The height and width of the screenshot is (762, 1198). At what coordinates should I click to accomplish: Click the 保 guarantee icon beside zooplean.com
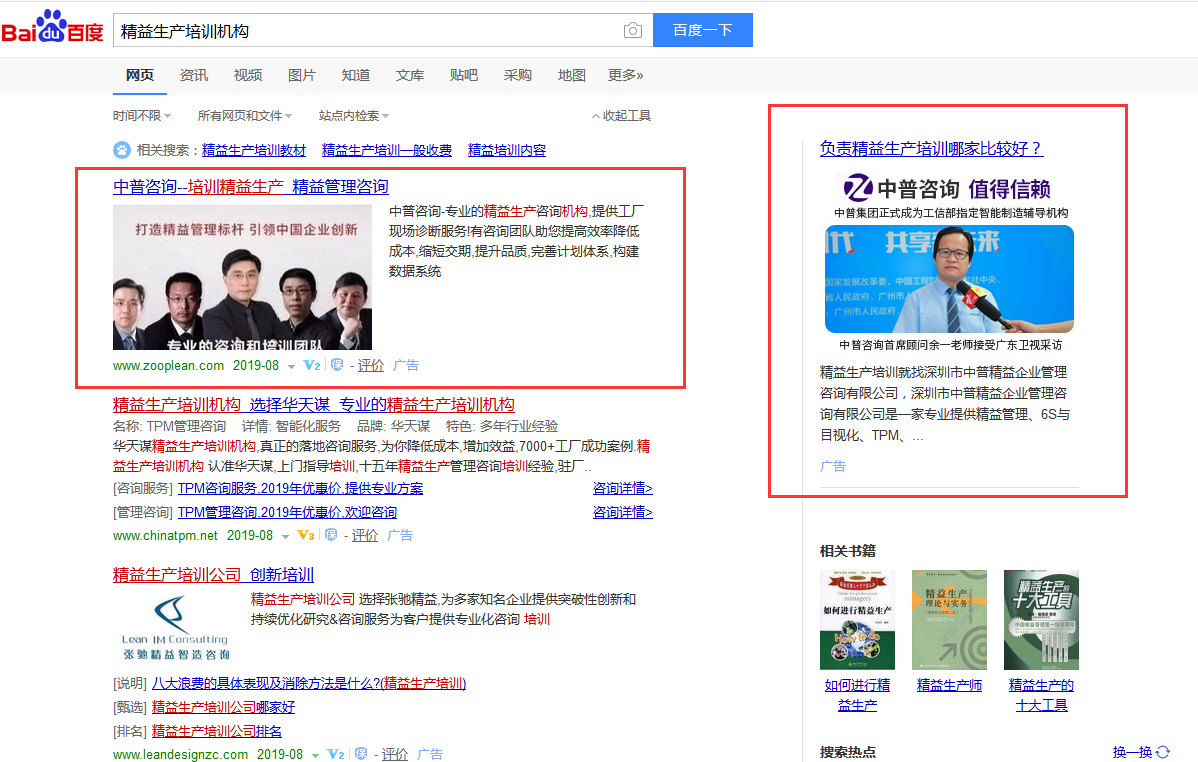coord(337,365)
